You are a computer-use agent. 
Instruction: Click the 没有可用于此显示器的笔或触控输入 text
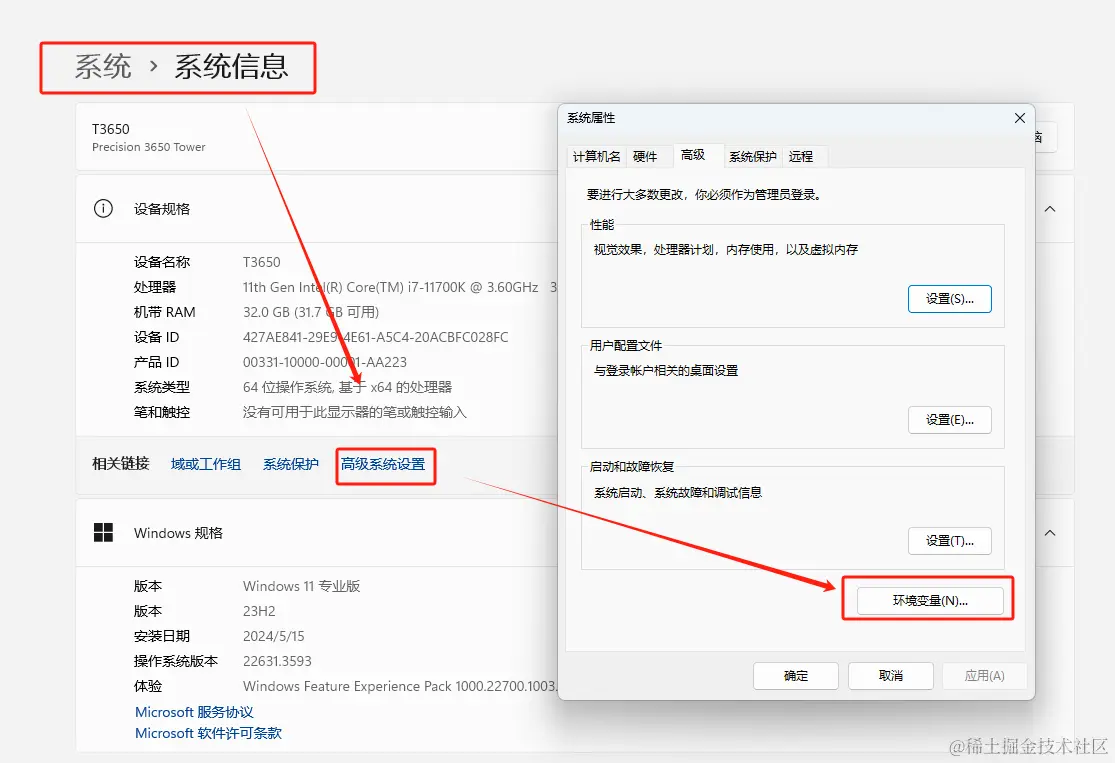coord(355,412)
